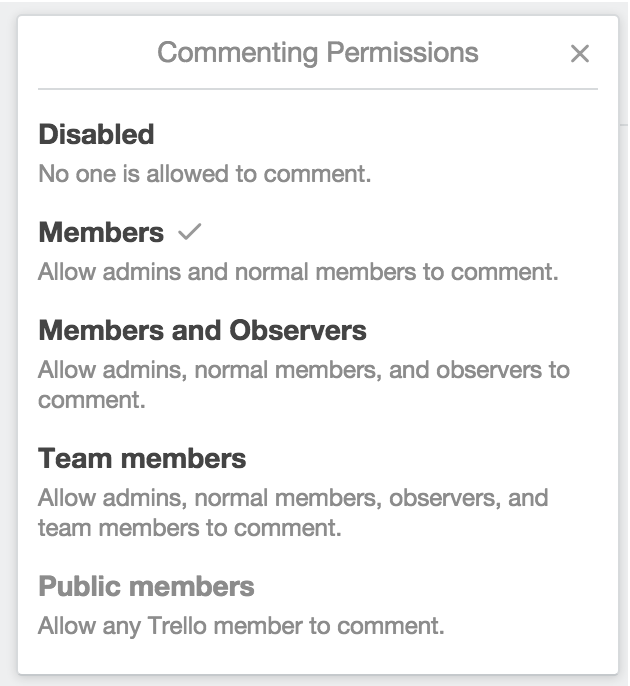Click the checkmark beside Members
Screen dimensions: 630x686
pos(189,232)
